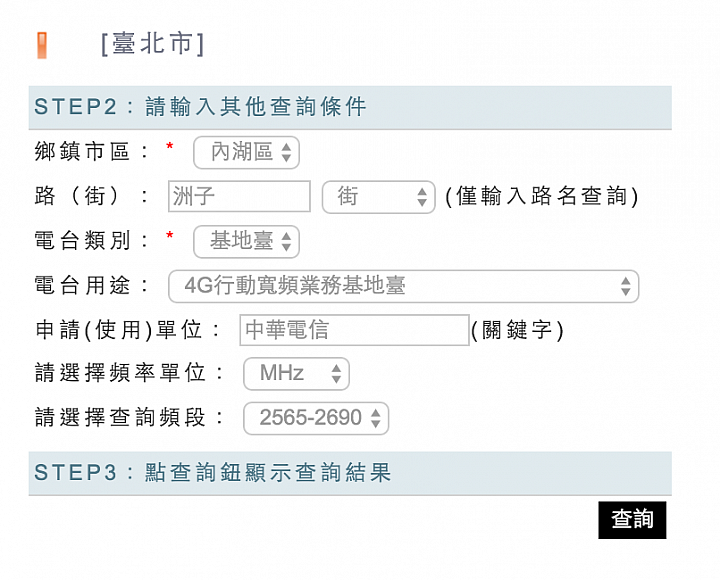Open the 電台類別 dropdown showing 基地臺
Screen dimensions: 720x580
247,242
